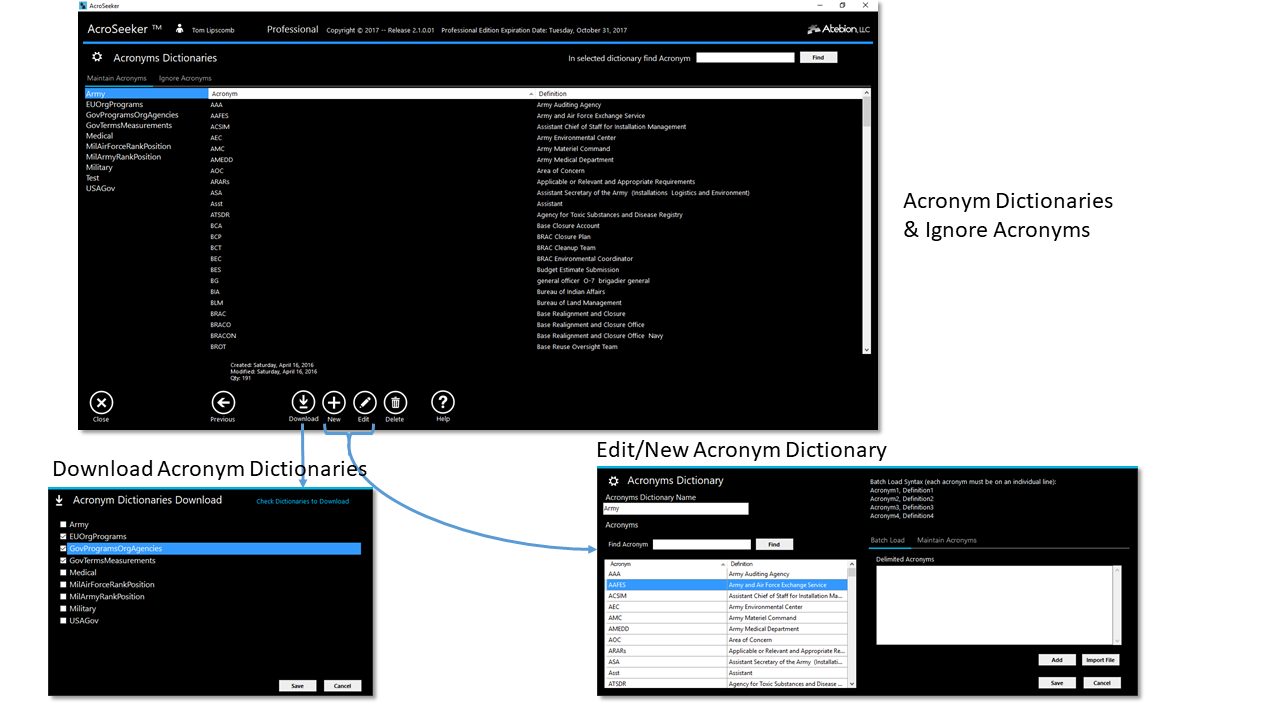Click the download arrow icon in the Download dialog header
This screenshot has height=720, width=1280.
coord(59,500)
